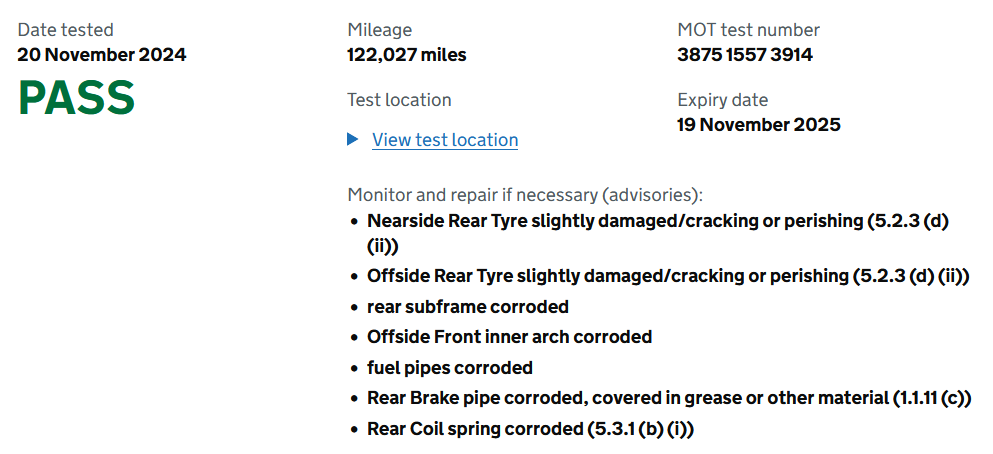Select the 122,027 miles value

tap(407, 55)
